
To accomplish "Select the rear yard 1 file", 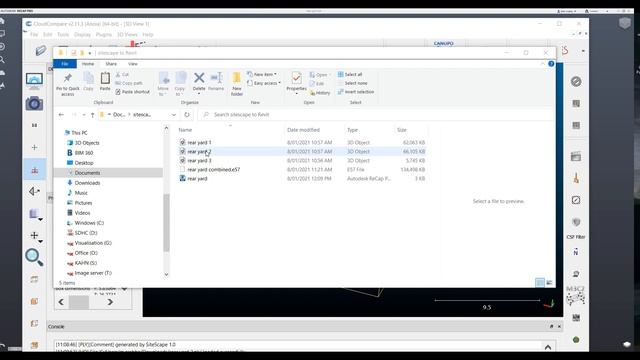I will pos(199,142).
